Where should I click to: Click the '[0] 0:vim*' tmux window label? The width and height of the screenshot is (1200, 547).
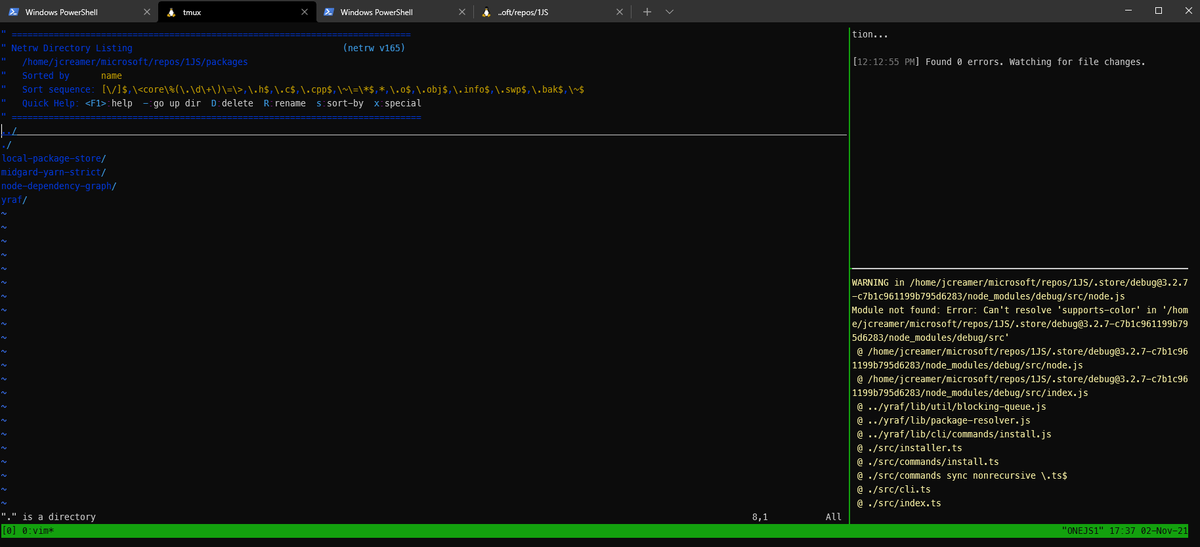coord(30,531)
